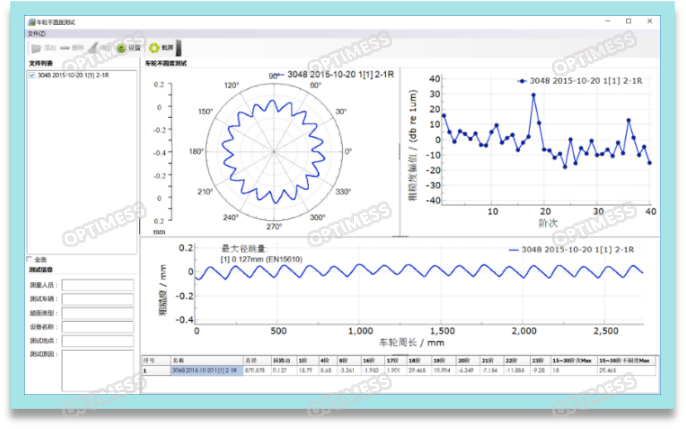Click the app icon in title bar
The width and height of the screenshot is (686, 429).
(31, 21)
